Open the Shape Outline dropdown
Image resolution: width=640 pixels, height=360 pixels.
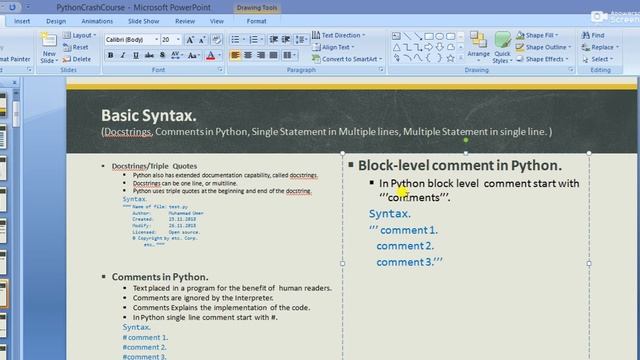tap(543, 47)
